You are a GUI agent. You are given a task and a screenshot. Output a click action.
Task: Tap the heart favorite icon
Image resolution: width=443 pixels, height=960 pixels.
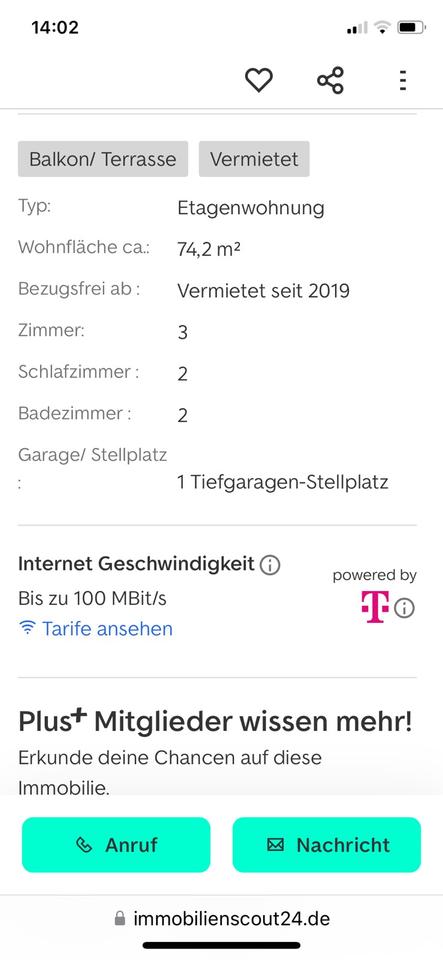[x=259, y=80]
